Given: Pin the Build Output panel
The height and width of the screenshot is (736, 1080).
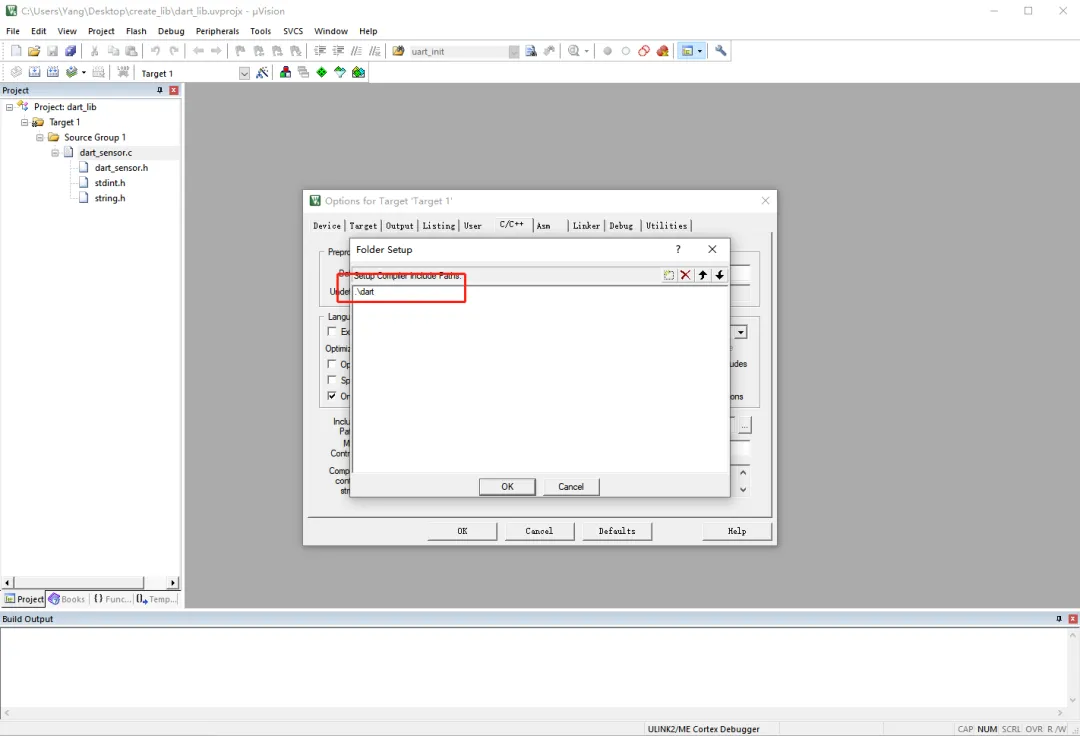Looking at the screenshot, I should pyautogui.click(x=1059, y=619).
